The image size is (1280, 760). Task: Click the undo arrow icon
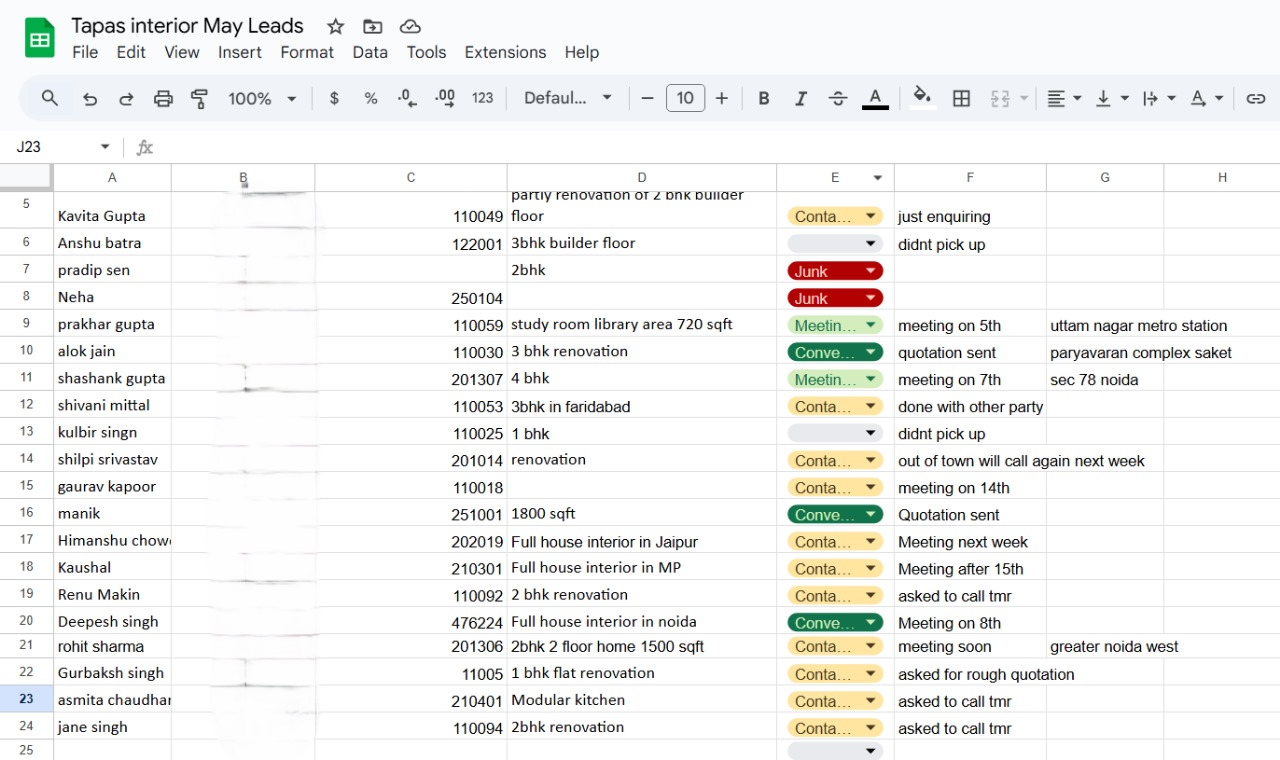click(x=90, y=98)
